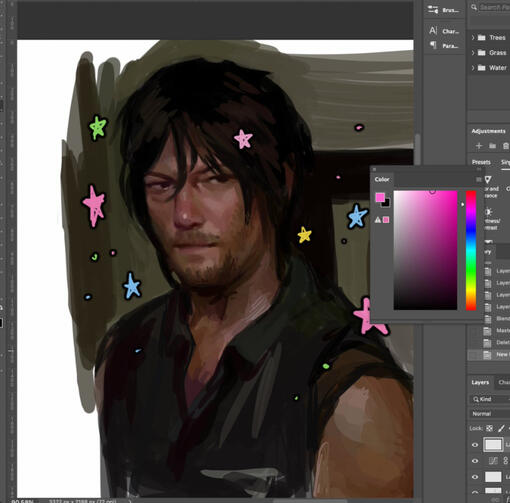
Task: Select the first Layer history state
Action: pos(497,271)
